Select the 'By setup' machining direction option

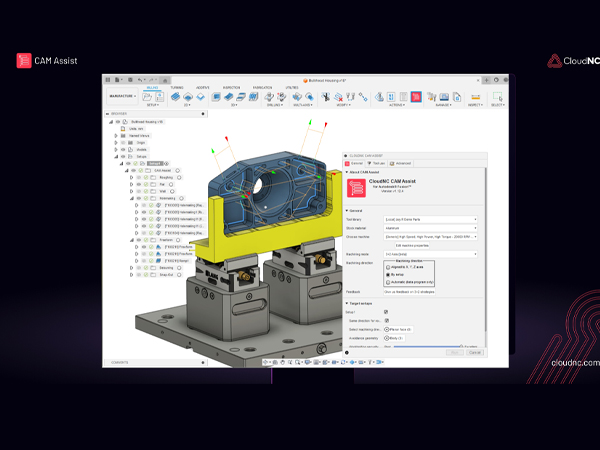pos(388,274)
